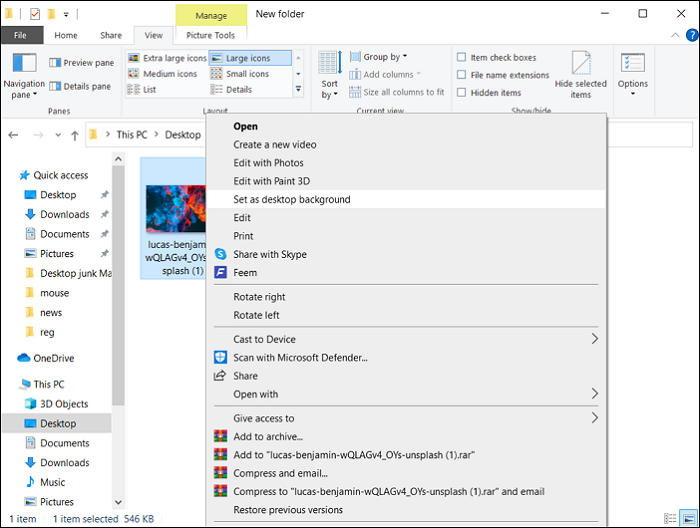Click This PC in address bar
This screenshot has width=700, height=528.
tap(132, 135)
